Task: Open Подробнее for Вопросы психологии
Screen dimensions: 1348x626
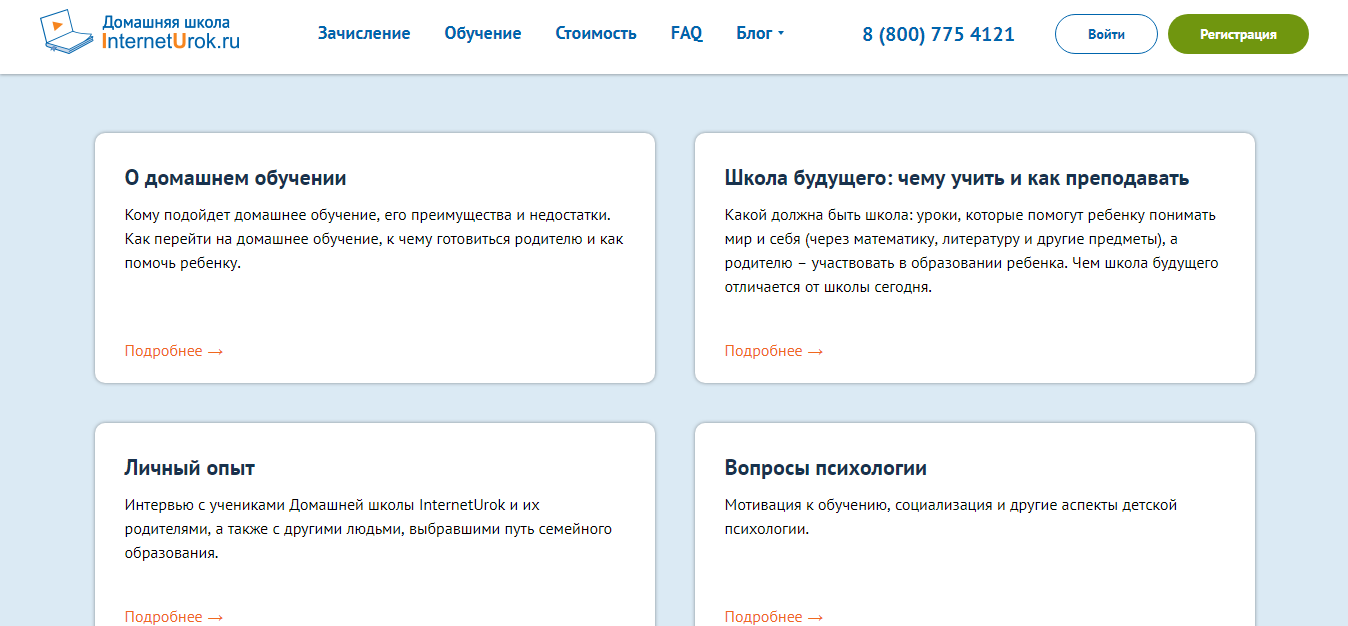Action: [x=765, y=617]
